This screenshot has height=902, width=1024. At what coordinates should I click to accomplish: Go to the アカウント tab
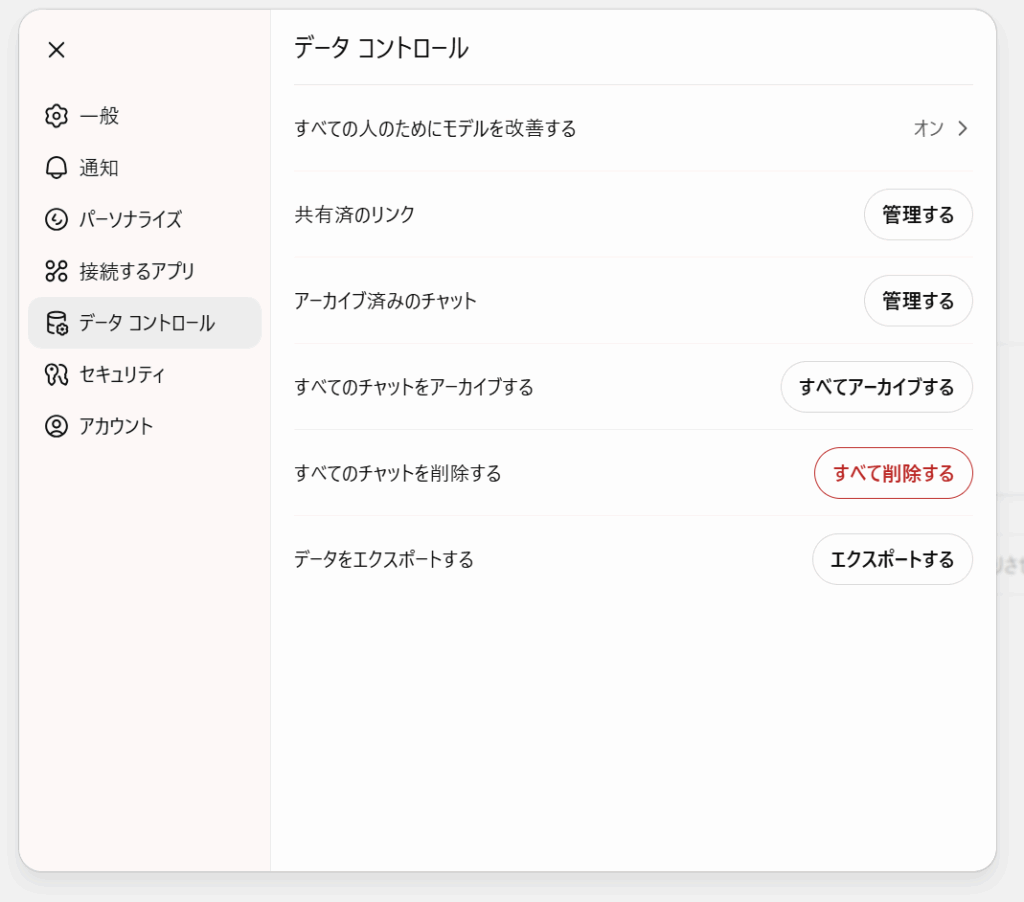(x=144, y=426)
